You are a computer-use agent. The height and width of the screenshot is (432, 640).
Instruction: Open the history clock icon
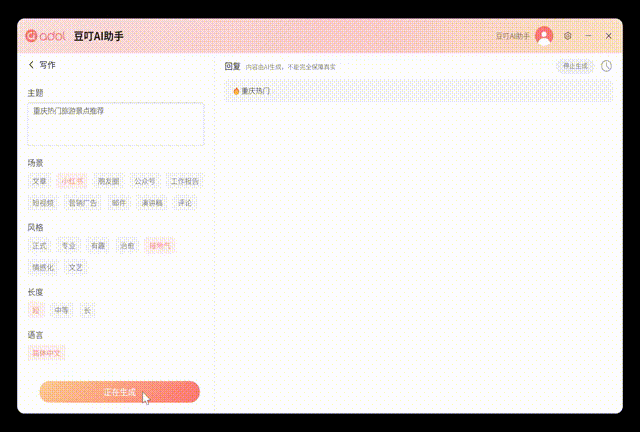pyautogui.click(x=607, y=66)
